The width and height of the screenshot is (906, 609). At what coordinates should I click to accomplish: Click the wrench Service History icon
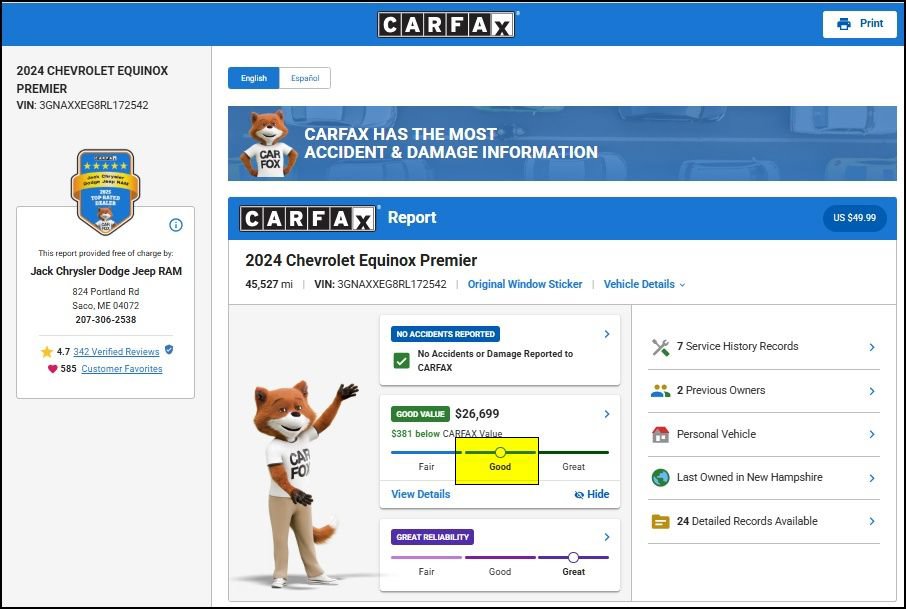click(x=660, y=347)
